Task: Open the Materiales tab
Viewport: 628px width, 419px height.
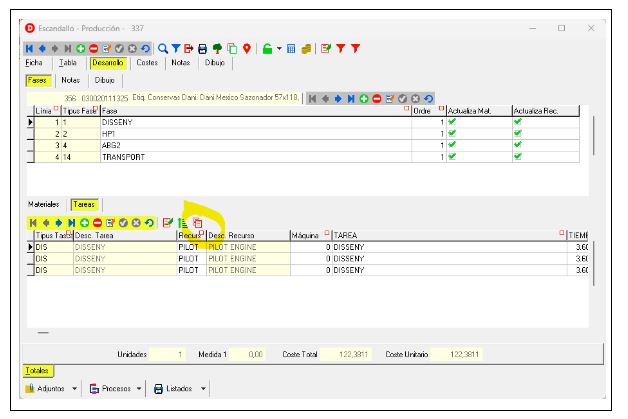Action: point(43,204)
